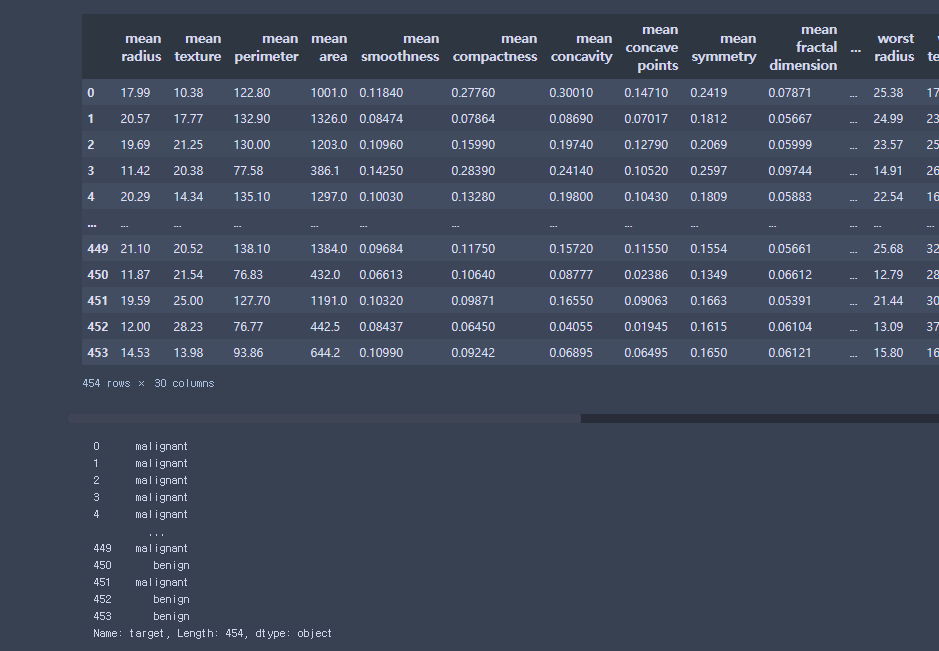This screenshot has height=651, width=939.
Task: Click the worst radius value 12.79
Action: point(888,275)
